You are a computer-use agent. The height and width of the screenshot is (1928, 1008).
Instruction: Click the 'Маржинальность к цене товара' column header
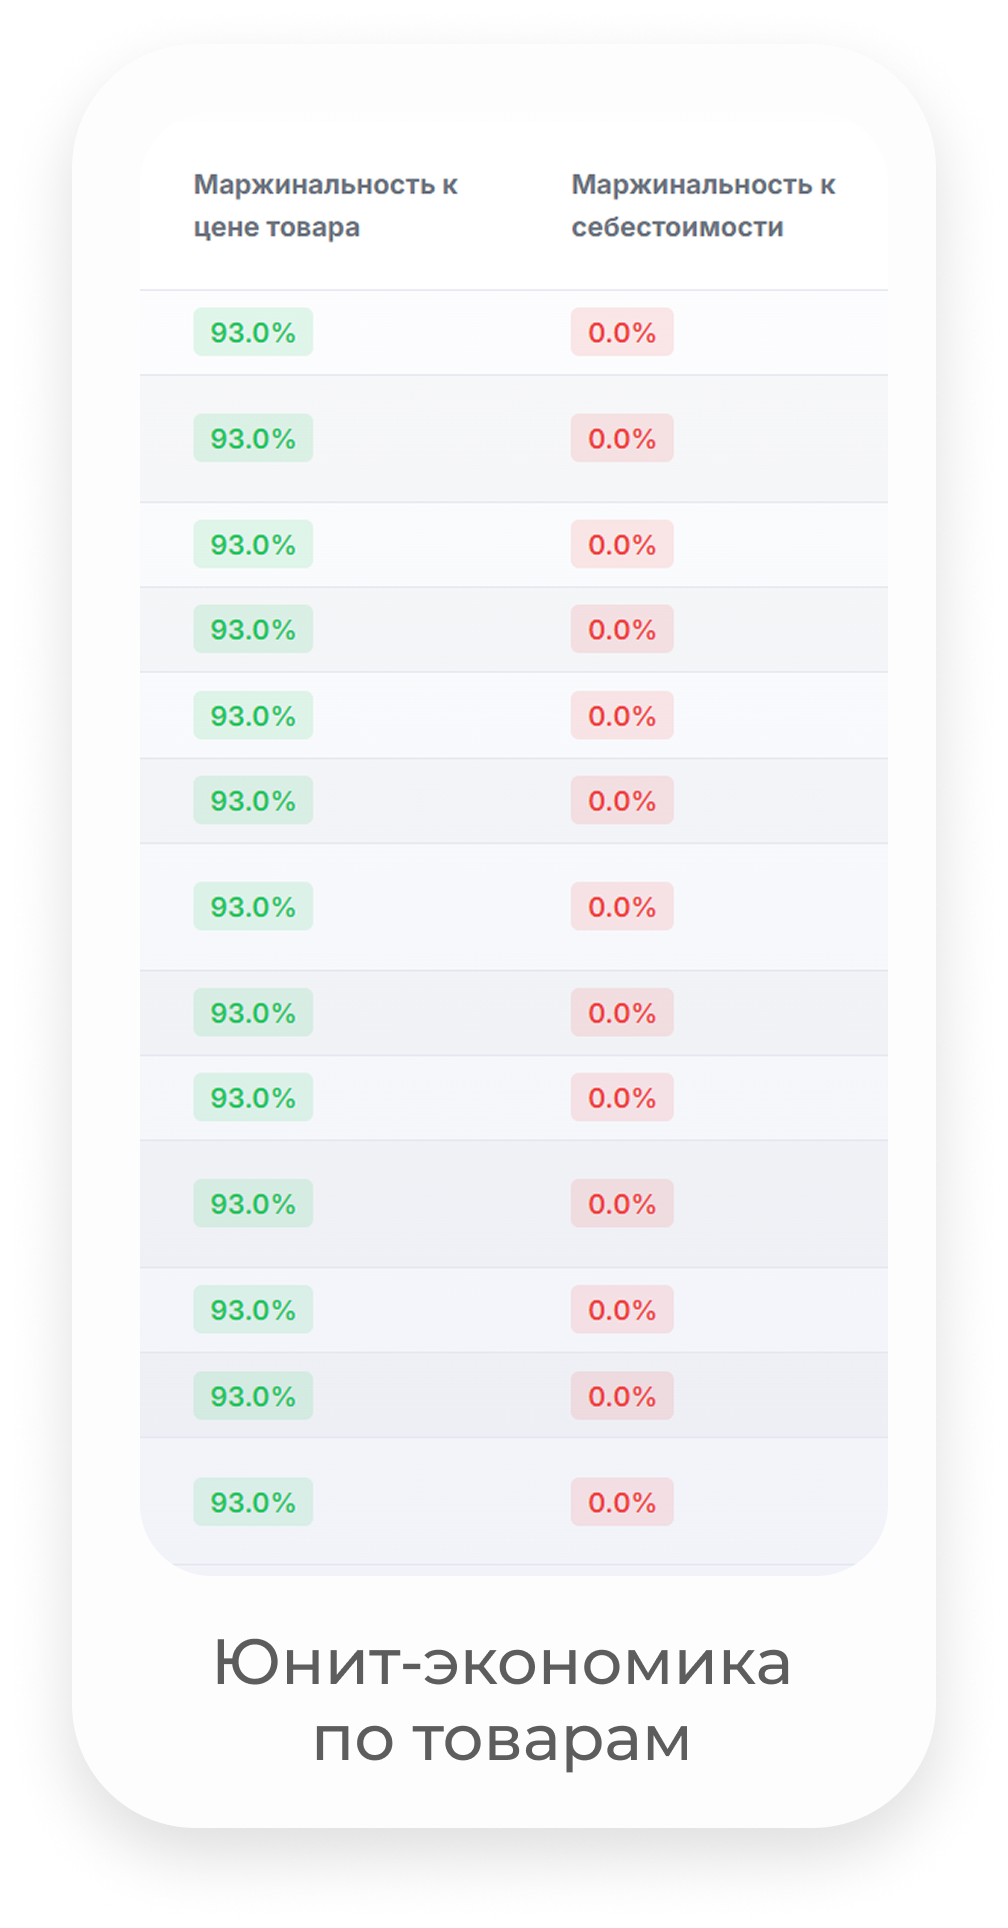pyautogui.click(x=325, y=206)
